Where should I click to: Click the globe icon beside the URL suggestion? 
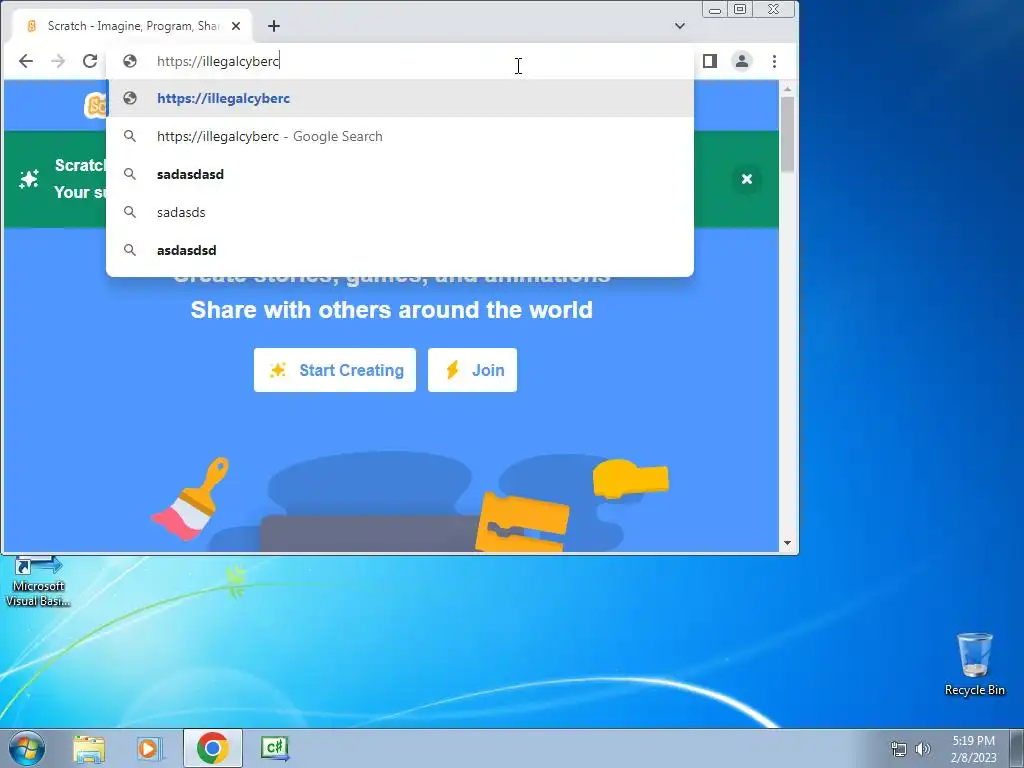point(130,99)
